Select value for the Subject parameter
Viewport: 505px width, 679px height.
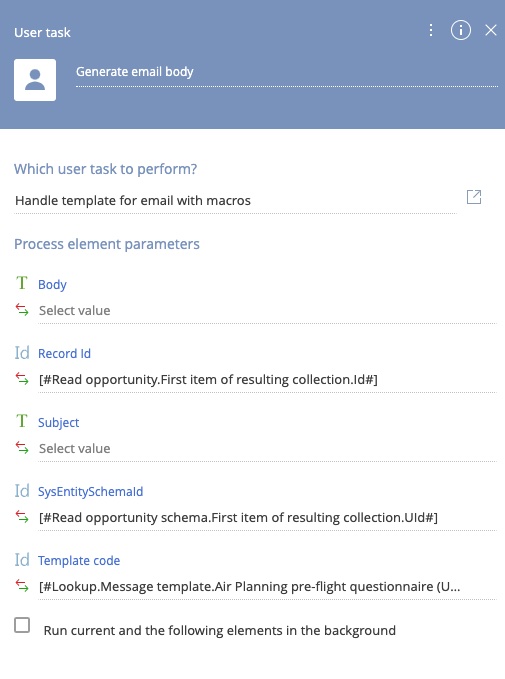pos(267,449)
